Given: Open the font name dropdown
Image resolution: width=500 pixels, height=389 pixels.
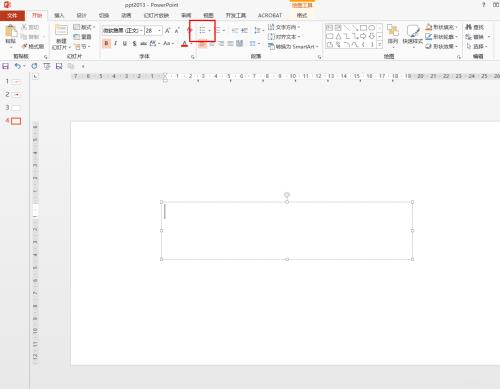Looking at the screenshot, I should pos(141,31).
